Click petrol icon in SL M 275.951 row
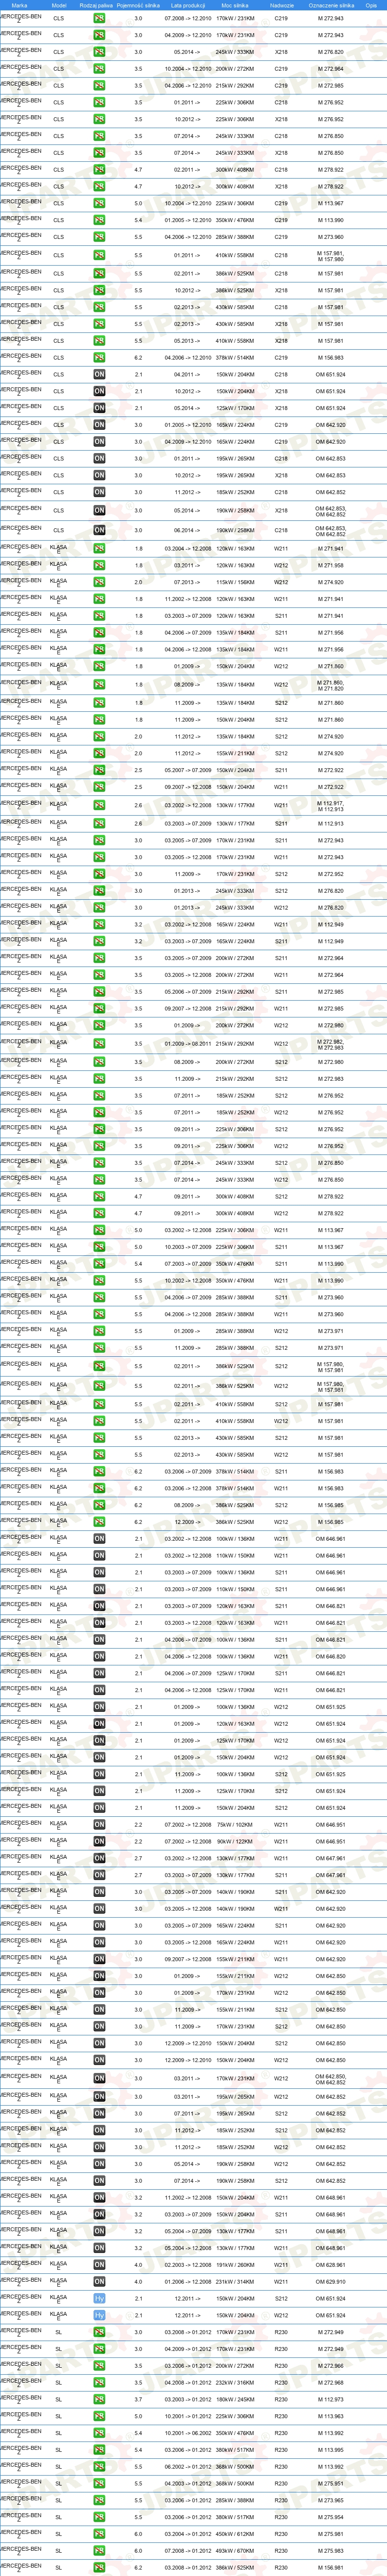The width and height of the screenshot is (387, 2576). [99, 2483]
